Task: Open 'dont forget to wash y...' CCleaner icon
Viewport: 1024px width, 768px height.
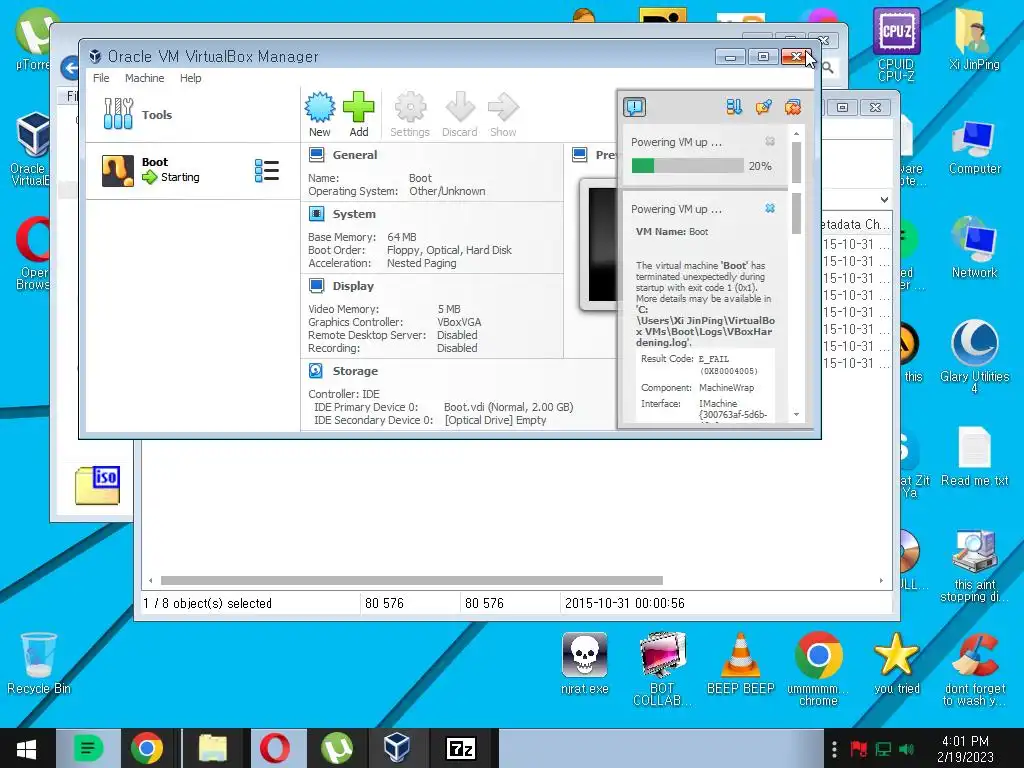Action: click(974, 669)
